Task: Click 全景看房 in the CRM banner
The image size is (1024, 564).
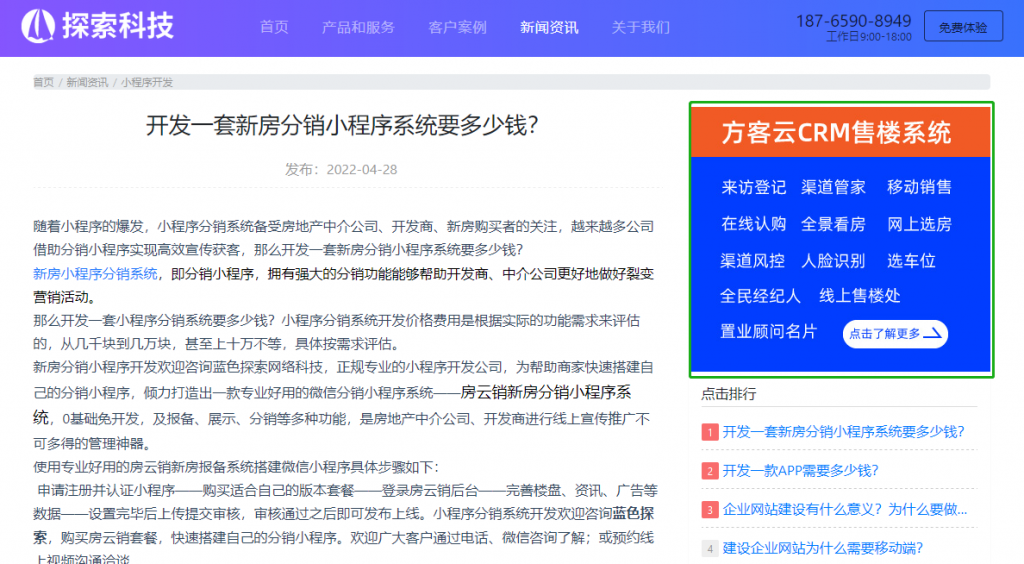Action: 833,225
